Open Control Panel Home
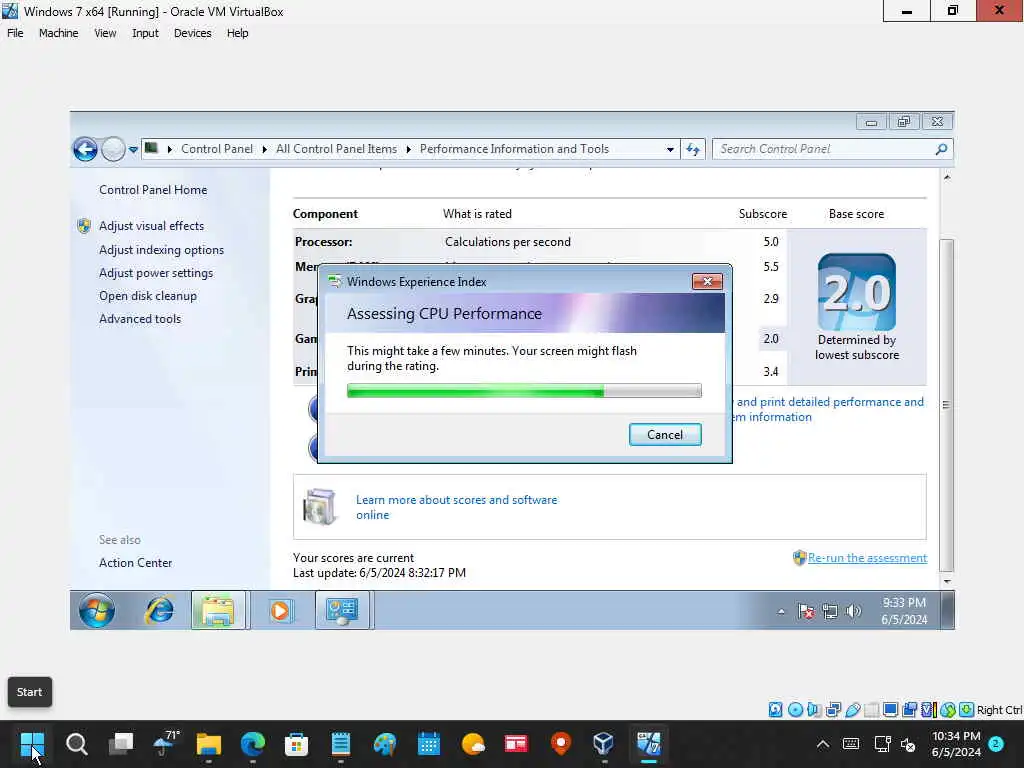Viewport: 1024px width, 768px height. pos(153,190)
